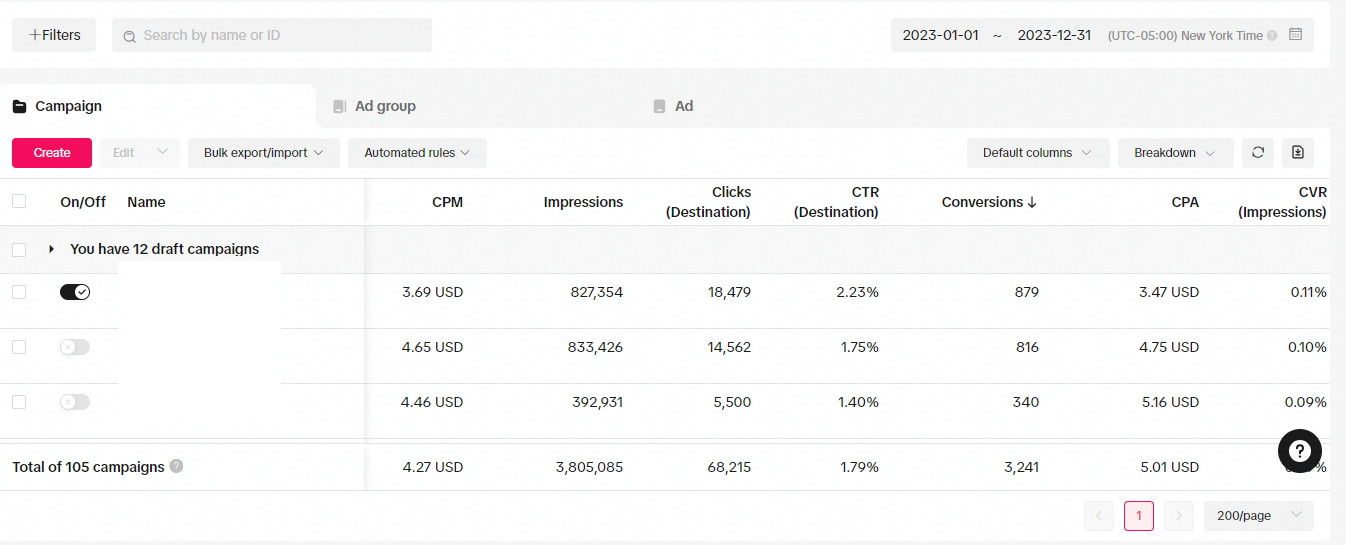
Task: Click the start date 2023-01-01
Action: tap(940, 35)
